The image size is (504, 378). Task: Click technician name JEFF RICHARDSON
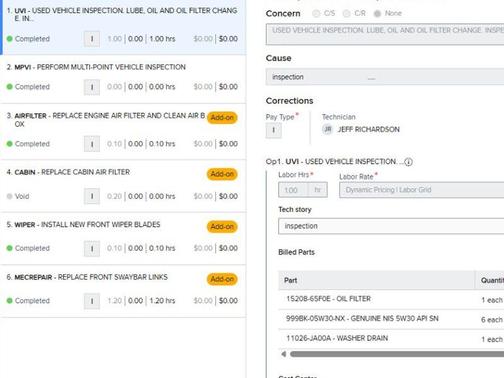pyautogui.click(x=368, y=129)
